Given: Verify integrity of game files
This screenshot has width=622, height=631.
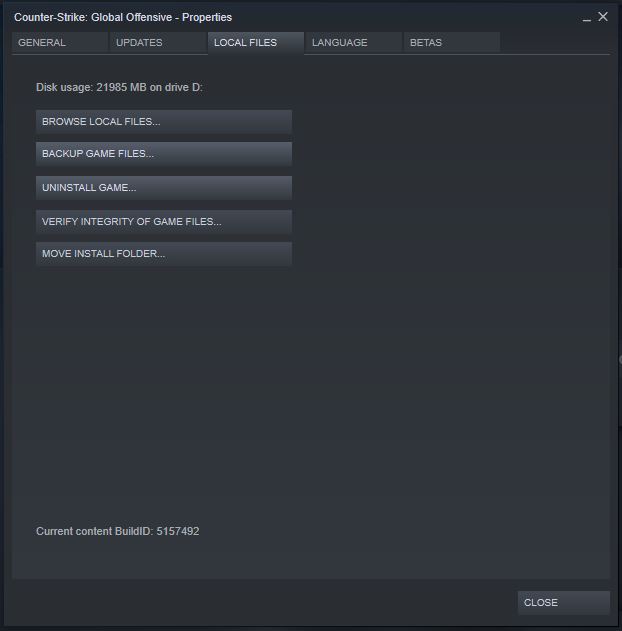Looking at the screenshot, I should (164, 221).
